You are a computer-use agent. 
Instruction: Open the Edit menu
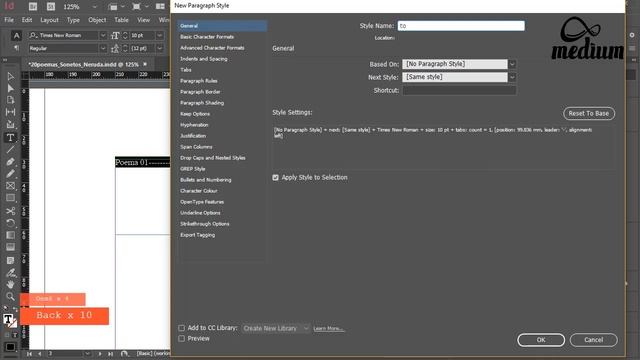(x=27, y=20)
